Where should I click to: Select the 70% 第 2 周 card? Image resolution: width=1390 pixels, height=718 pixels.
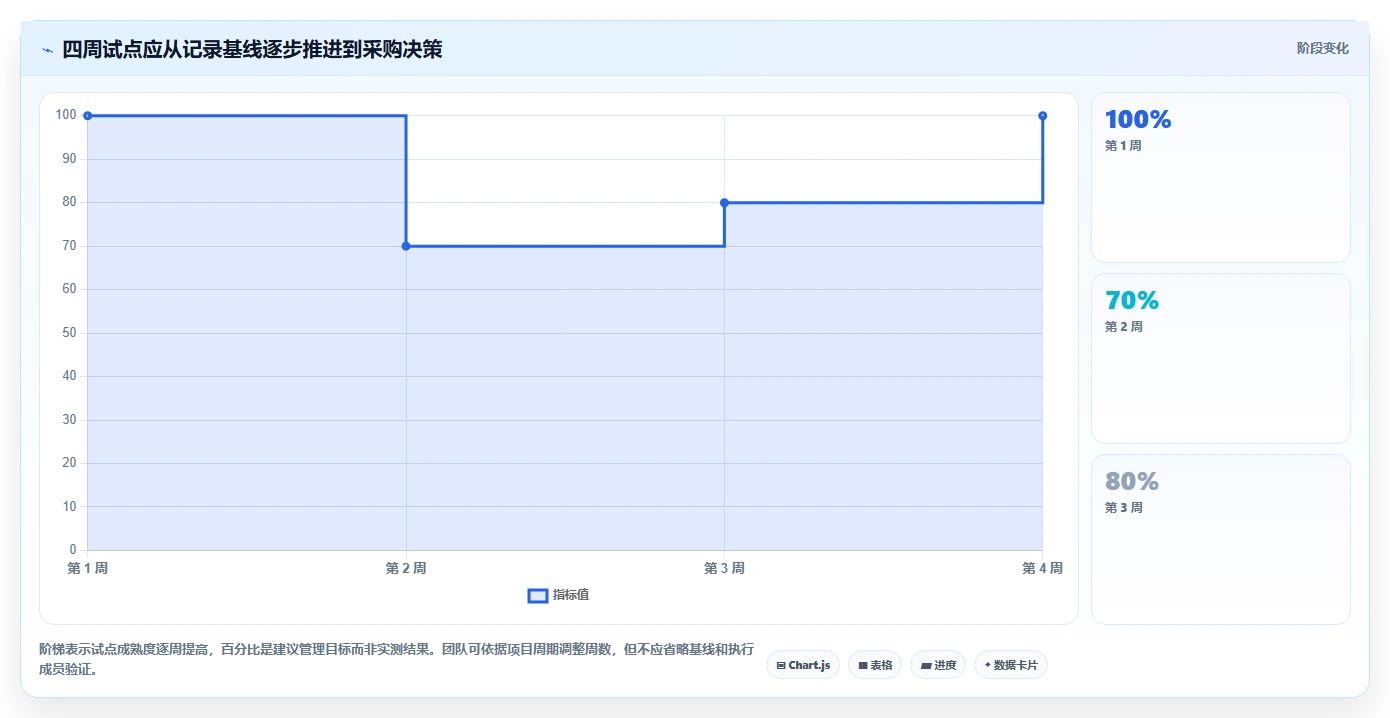pyautogui.click(x=1221, y=359)
